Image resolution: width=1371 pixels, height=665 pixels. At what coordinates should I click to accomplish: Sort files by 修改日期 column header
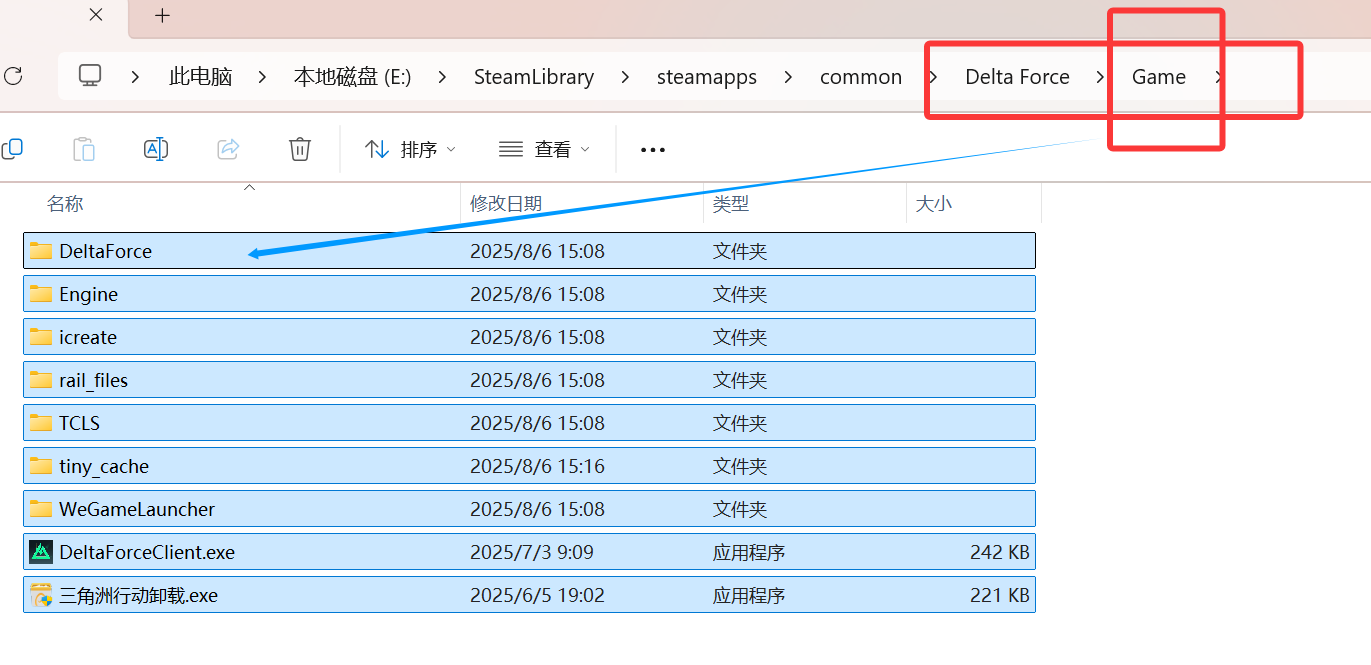[x=506, y=204]
